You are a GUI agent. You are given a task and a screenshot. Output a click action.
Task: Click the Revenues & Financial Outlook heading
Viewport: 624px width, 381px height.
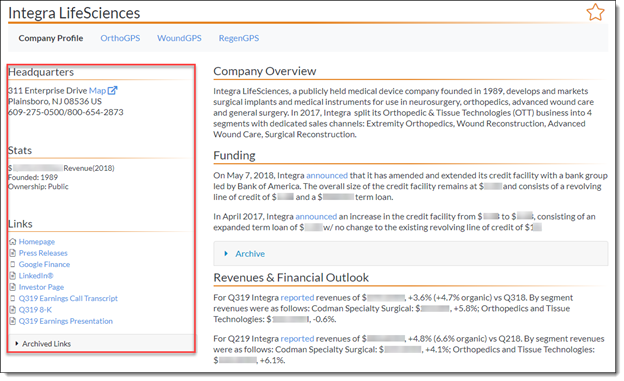click(291, 277)
